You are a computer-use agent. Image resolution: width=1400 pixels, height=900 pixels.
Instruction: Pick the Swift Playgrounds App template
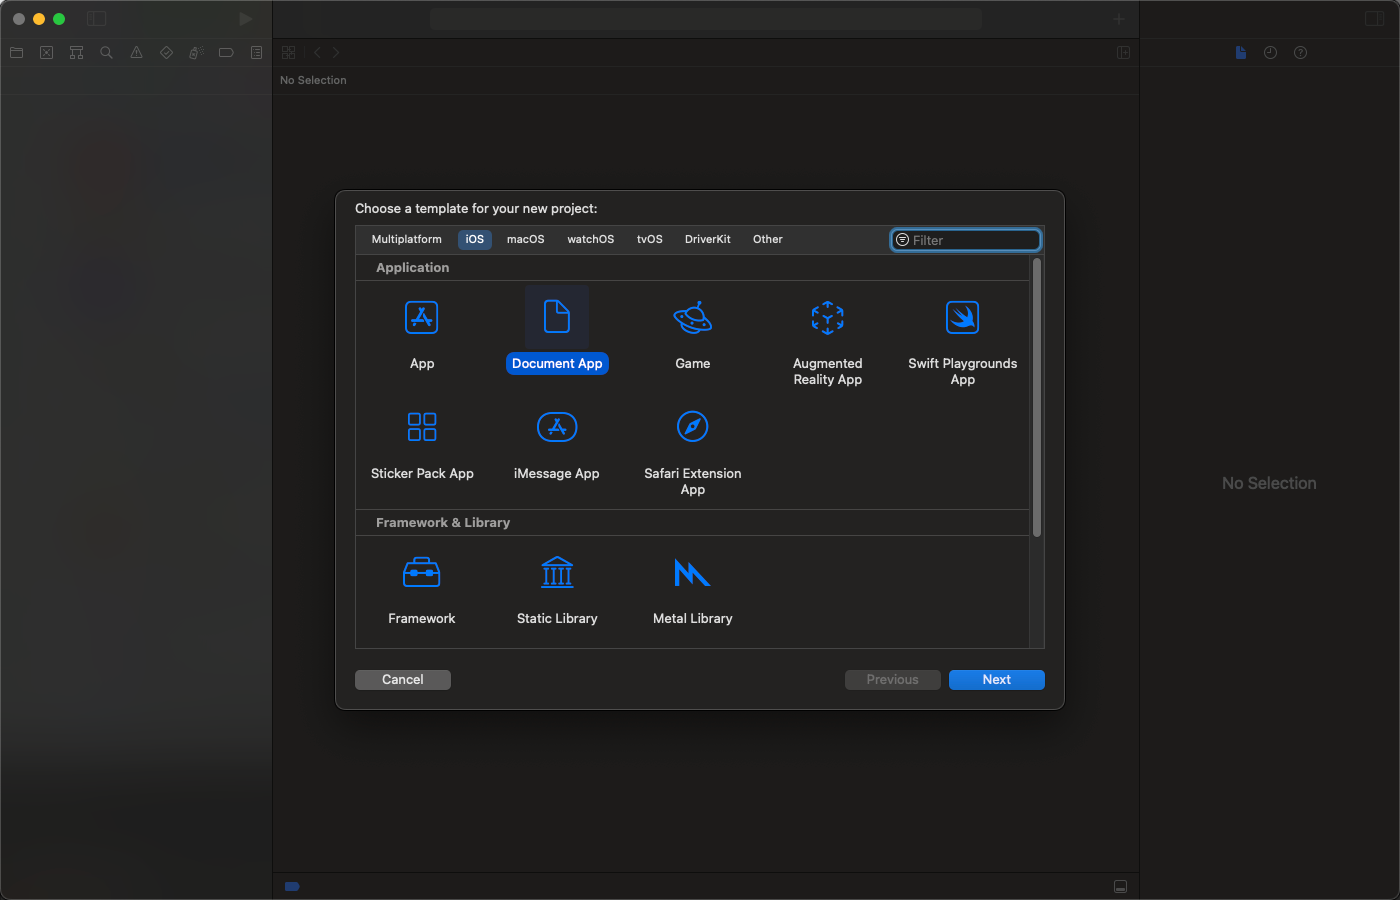962,342
